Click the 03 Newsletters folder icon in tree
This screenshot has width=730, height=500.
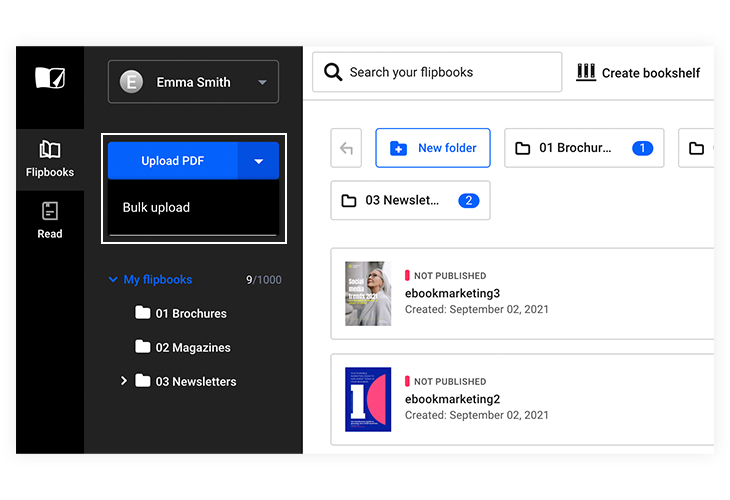point(142,380)
